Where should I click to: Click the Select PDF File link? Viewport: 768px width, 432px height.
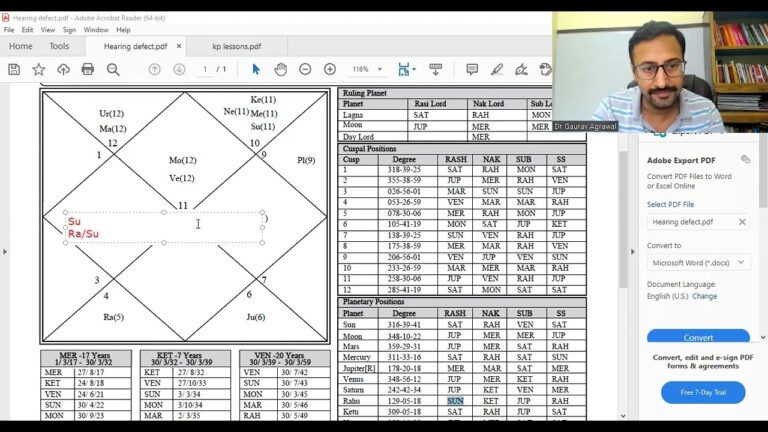pyautogui.click(x=670, y=205)
